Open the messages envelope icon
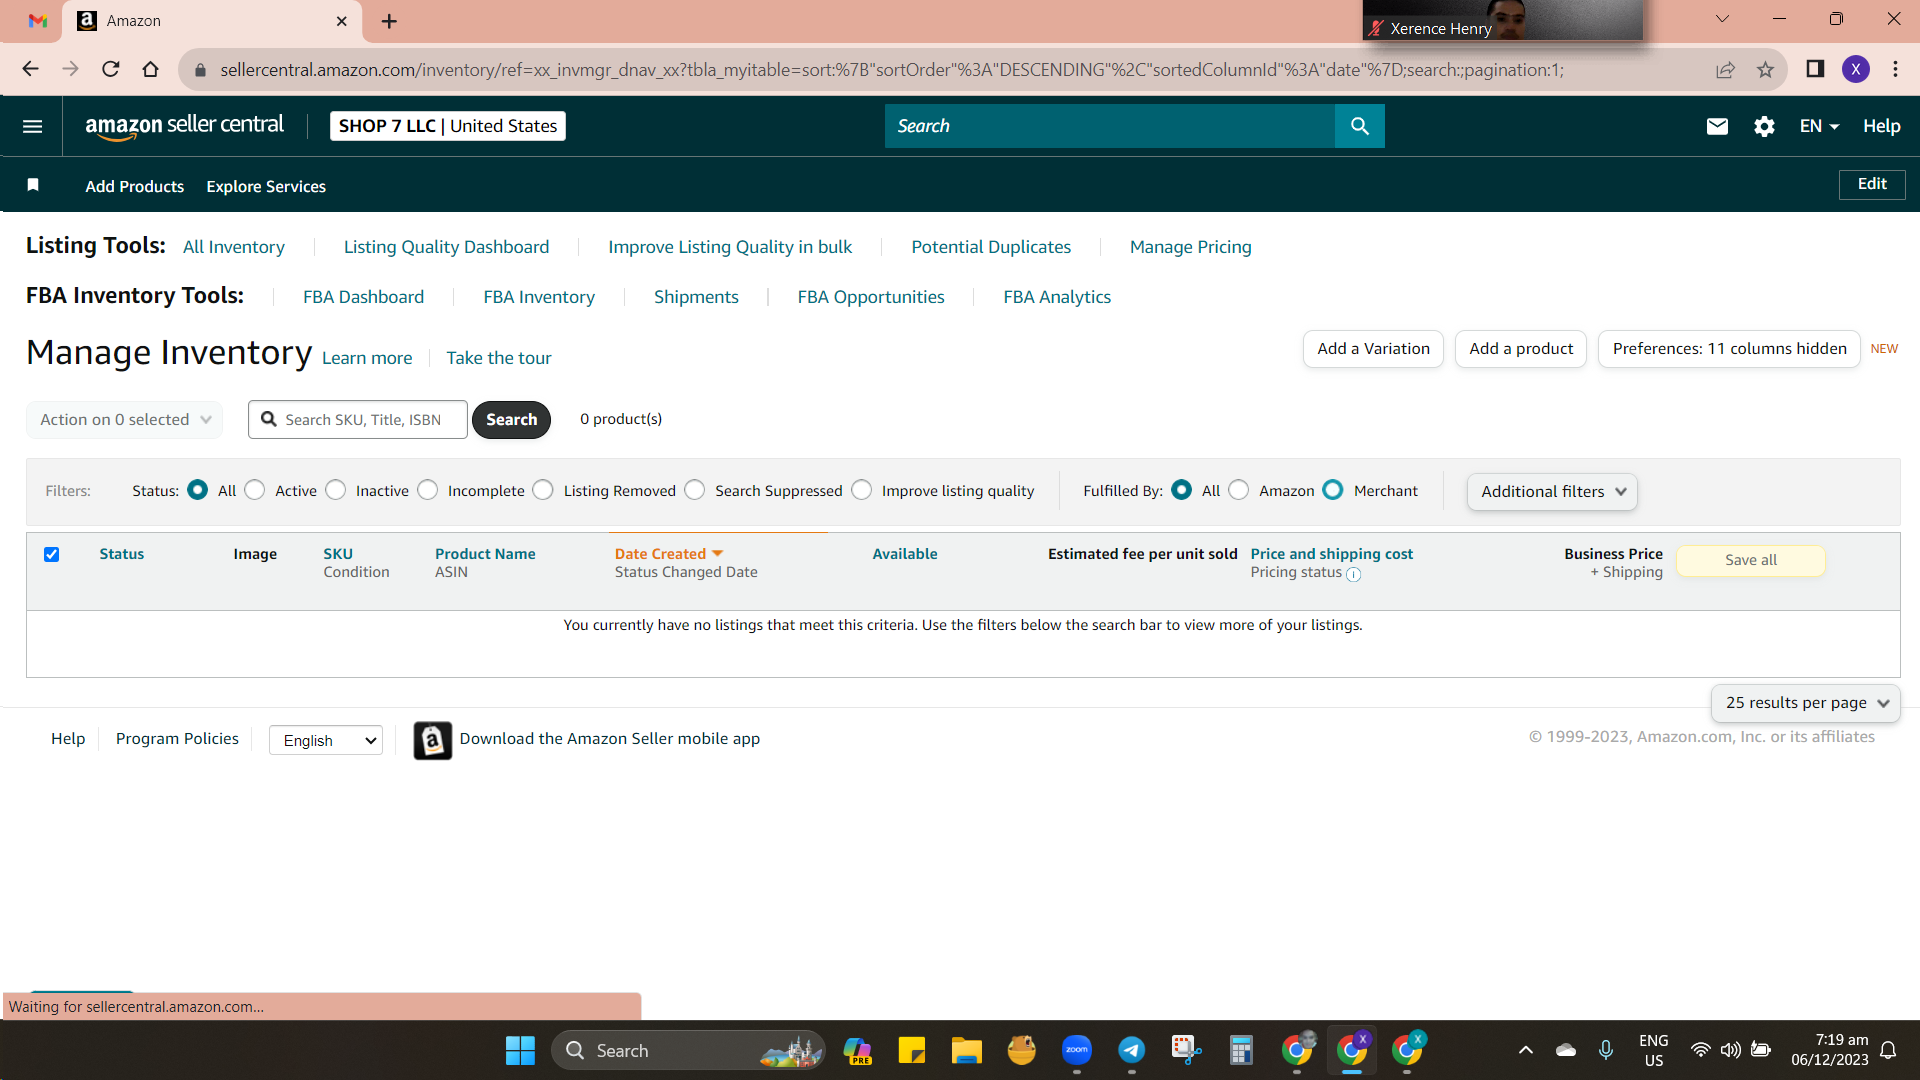The image size is (1920, 1080). pos(1717,126)
